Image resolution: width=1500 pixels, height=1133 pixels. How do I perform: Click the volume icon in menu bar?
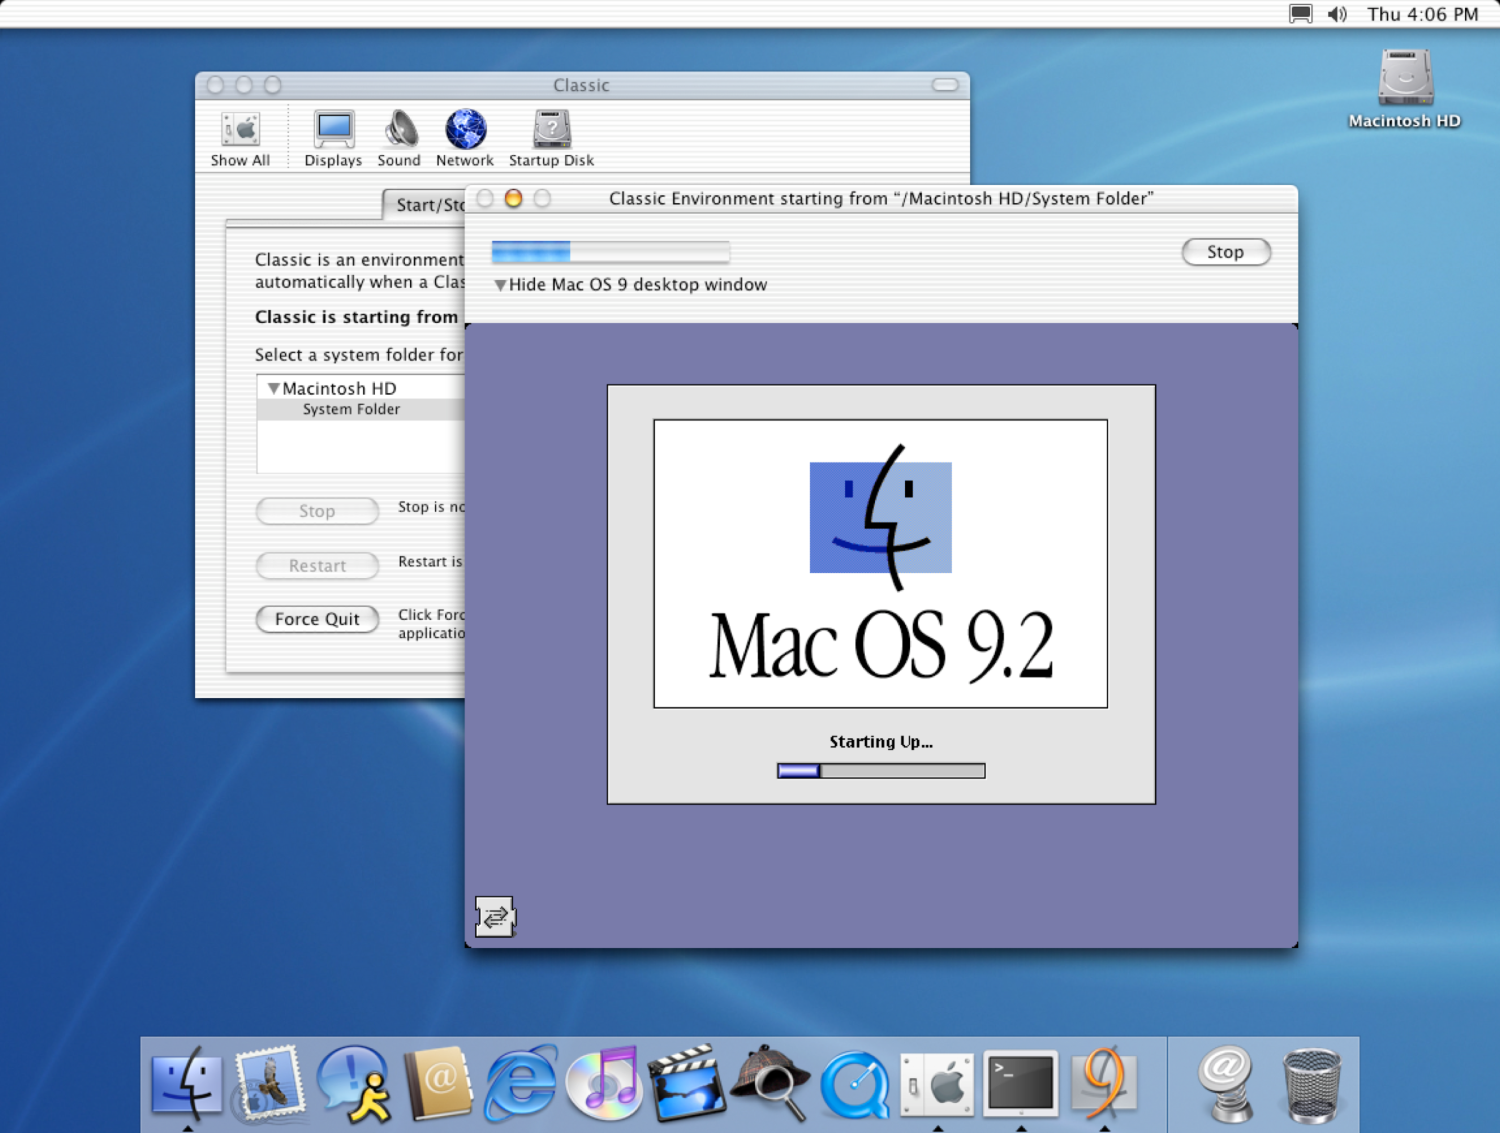pyautogui.click(x=1337, y=14)
